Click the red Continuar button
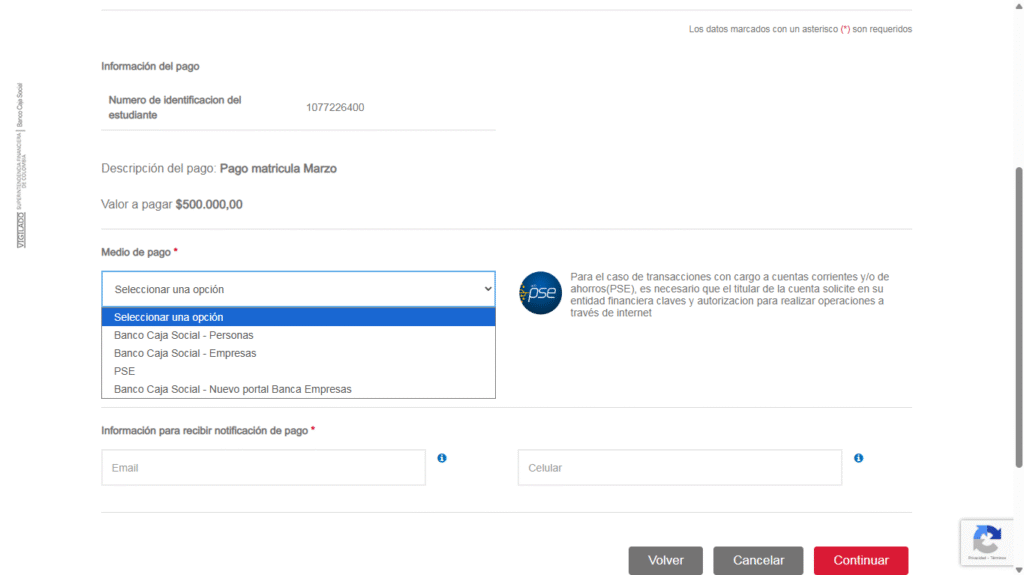 point(860,560)
